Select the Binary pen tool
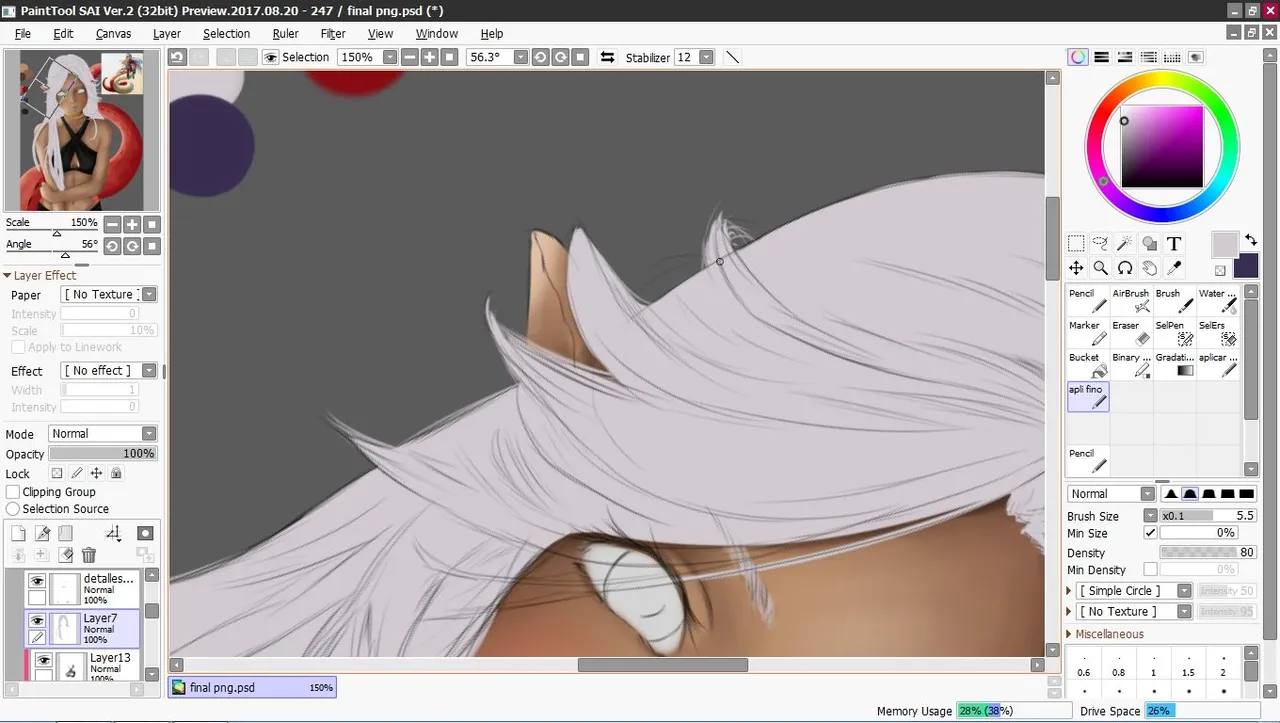The height and width of the screenshot is (723, 1280). [1131, 364]
